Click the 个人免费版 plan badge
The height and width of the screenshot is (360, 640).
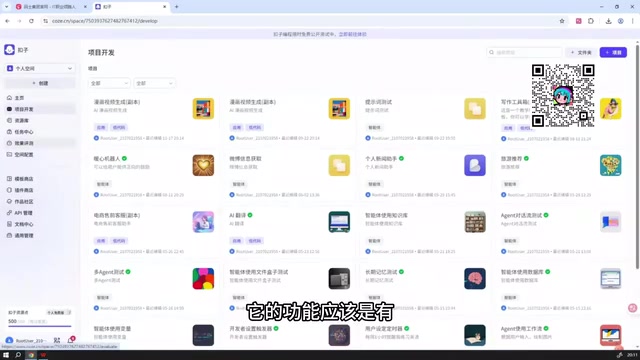point(58,313)
